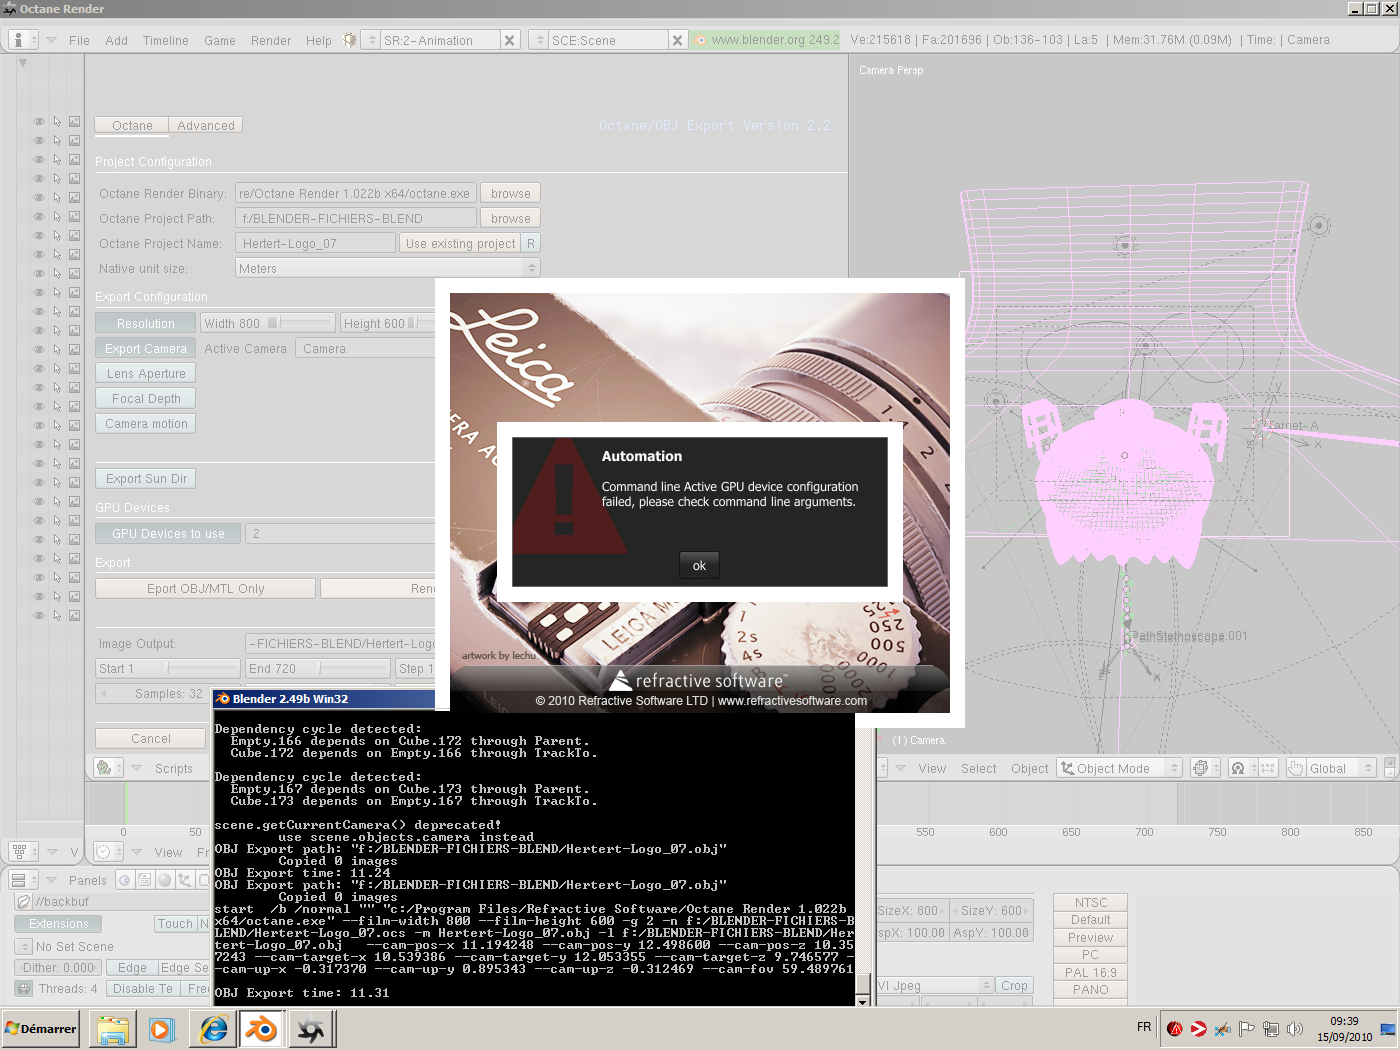The height and width of the screenshot is (1050, 1400).
Task: Switch to Octane Render on the taskbar
Action: tap(311, 1029)
